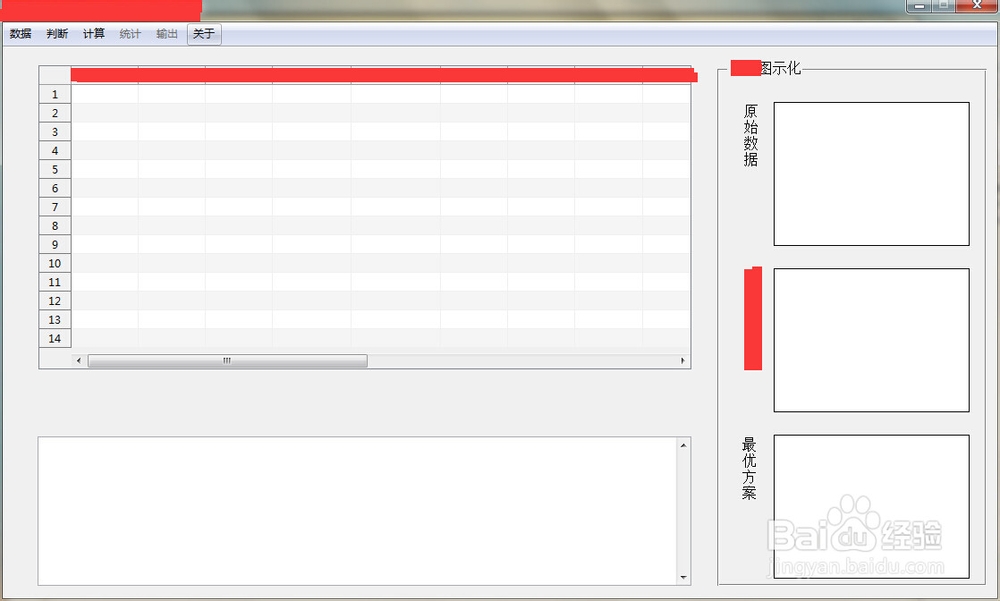Click the table's right scroll arrow

click(x=682, y=360)
